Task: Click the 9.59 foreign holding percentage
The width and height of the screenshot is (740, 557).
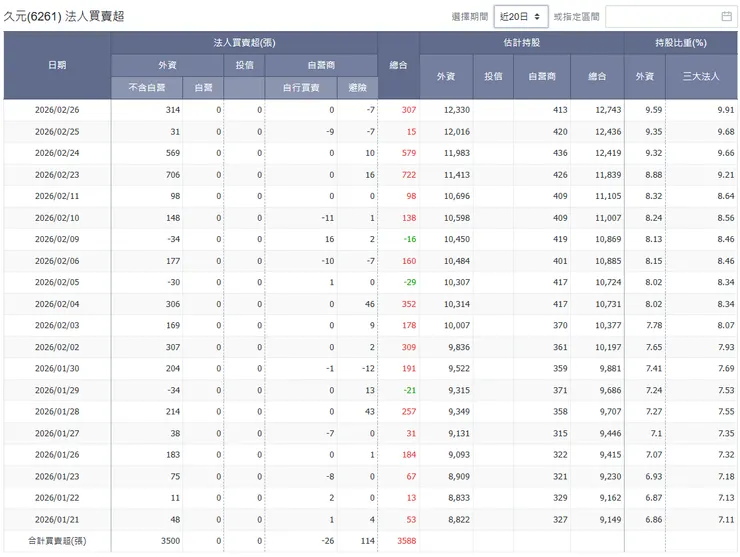Action: coord(654,110)
